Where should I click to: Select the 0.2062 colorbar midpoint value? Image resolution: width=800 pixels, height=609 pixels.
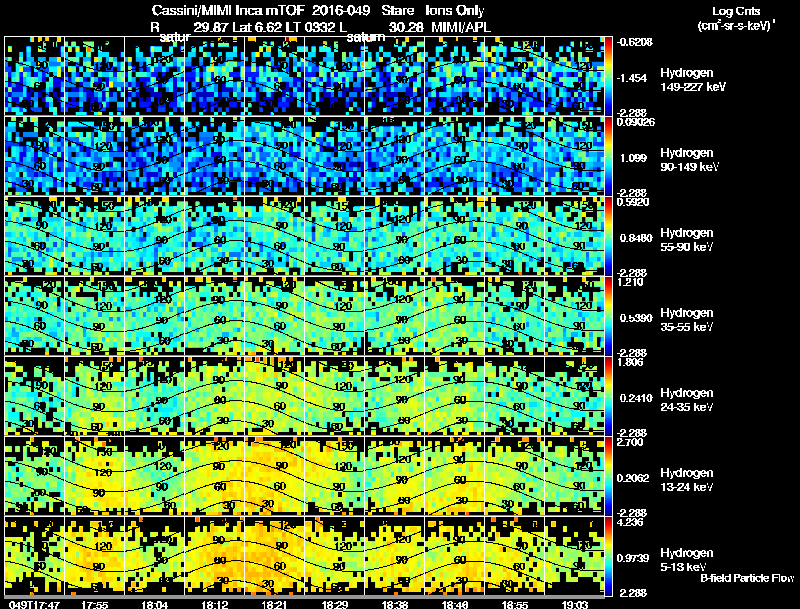(x=635, y=478)
